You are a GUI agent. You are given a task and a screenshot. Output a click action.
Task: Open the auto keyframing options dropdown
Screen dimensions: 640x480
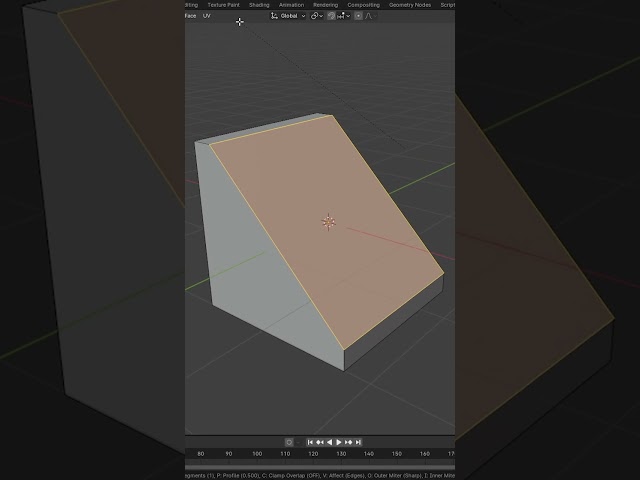coord(298,442)
